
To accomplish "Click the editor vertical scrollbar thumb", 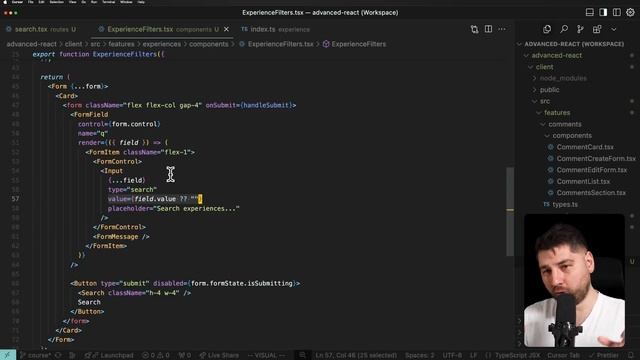I will click(510, 211).
